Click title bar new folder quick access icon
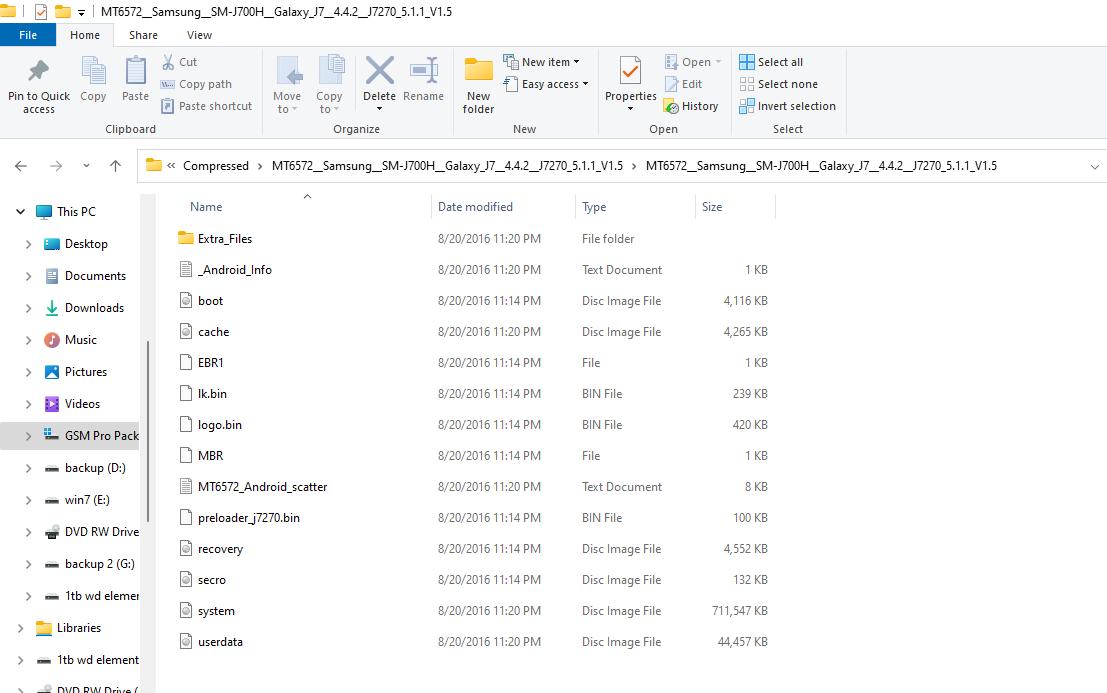This screenshot has height=693, width=1107. (x=63, y=11)
